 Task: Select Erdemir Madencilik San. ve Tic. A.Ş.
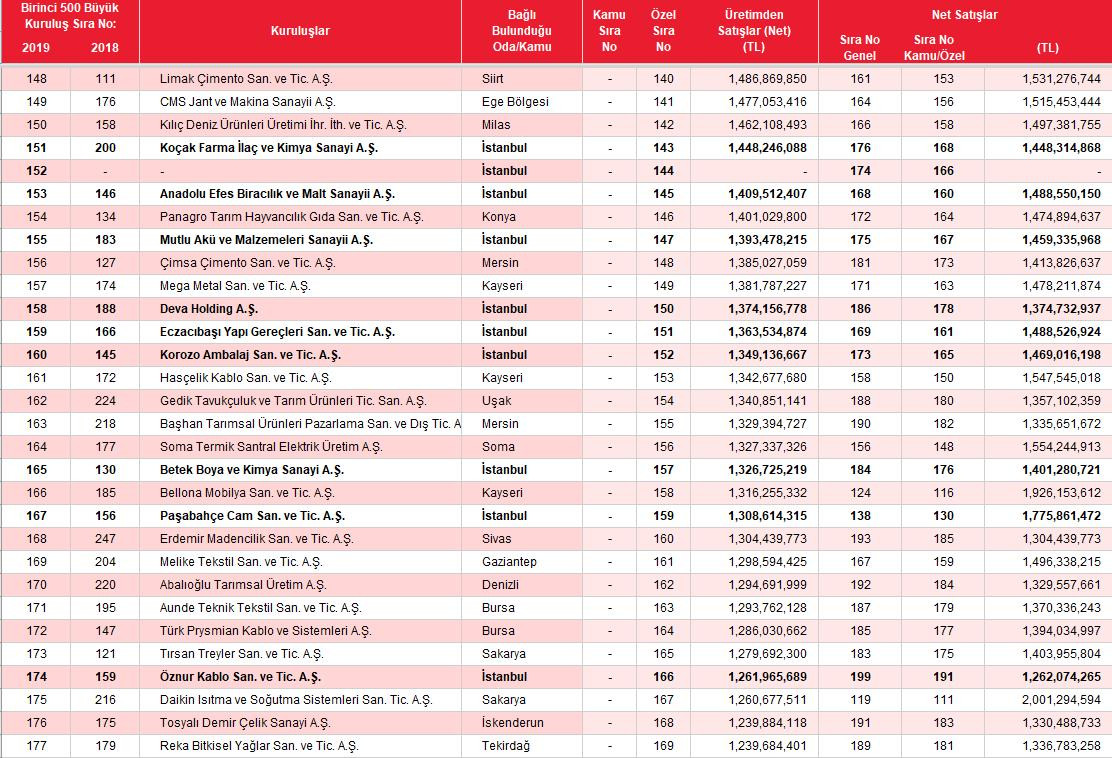[257, 539]
